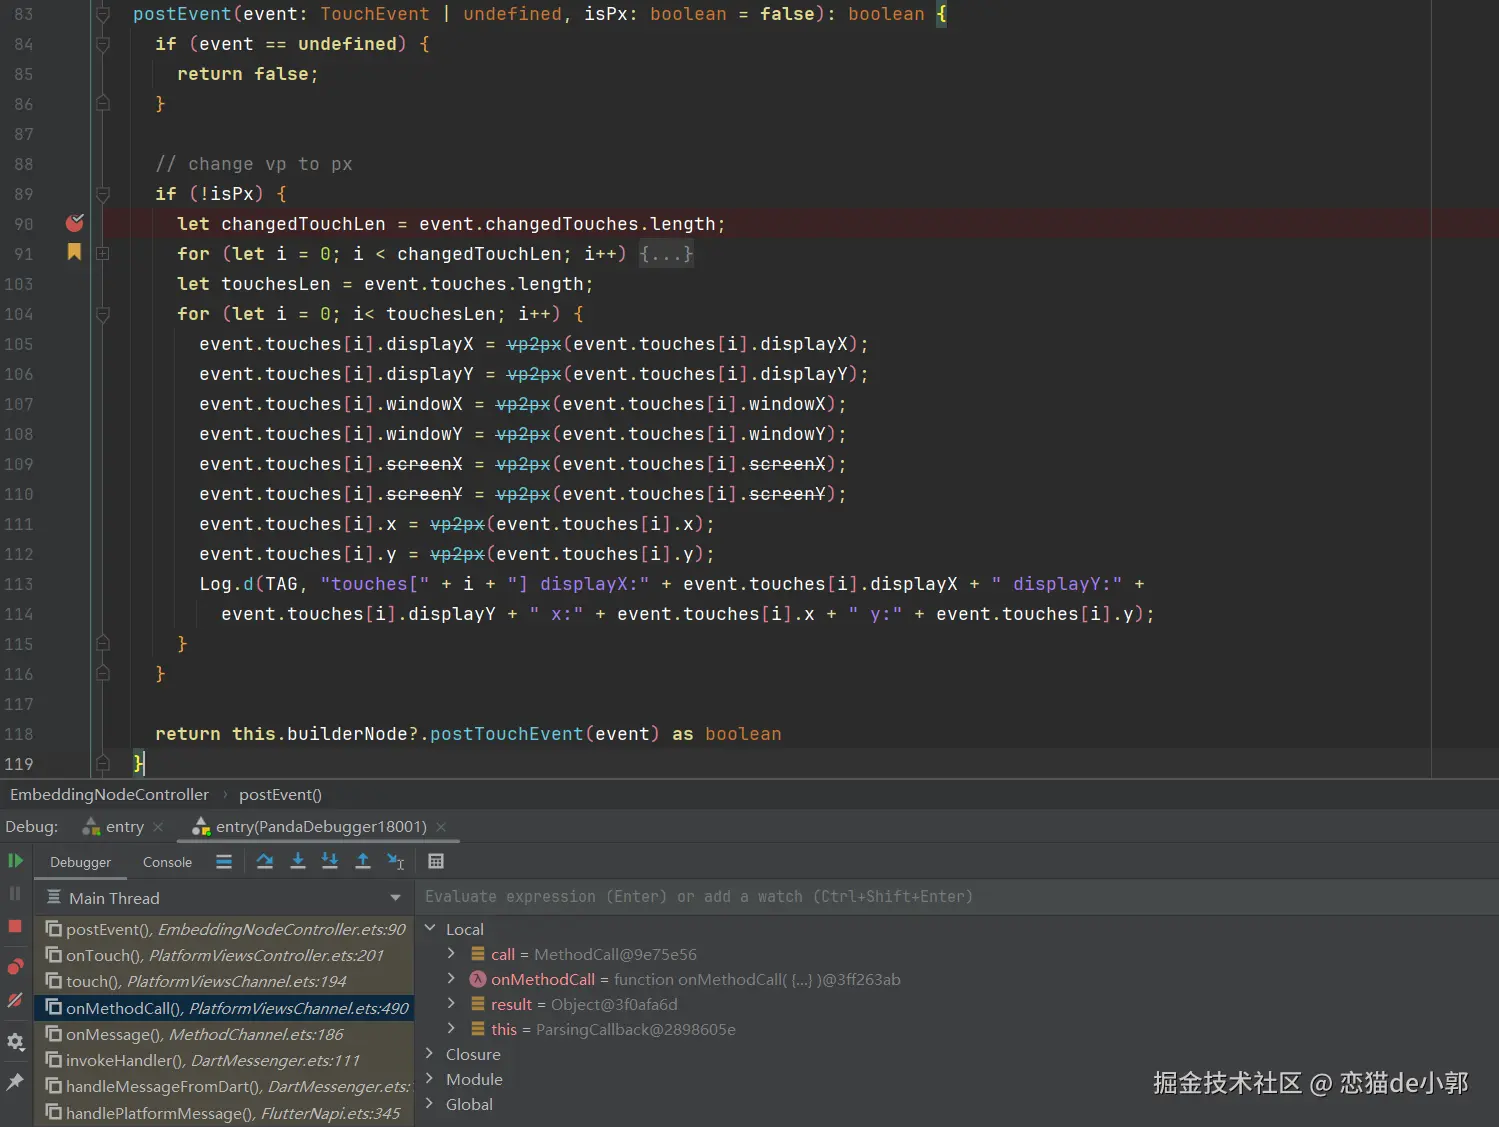Viewport: 1499px width, 1127px height.
Task: Expand the Closure variables node
Action: point(430,1054)
